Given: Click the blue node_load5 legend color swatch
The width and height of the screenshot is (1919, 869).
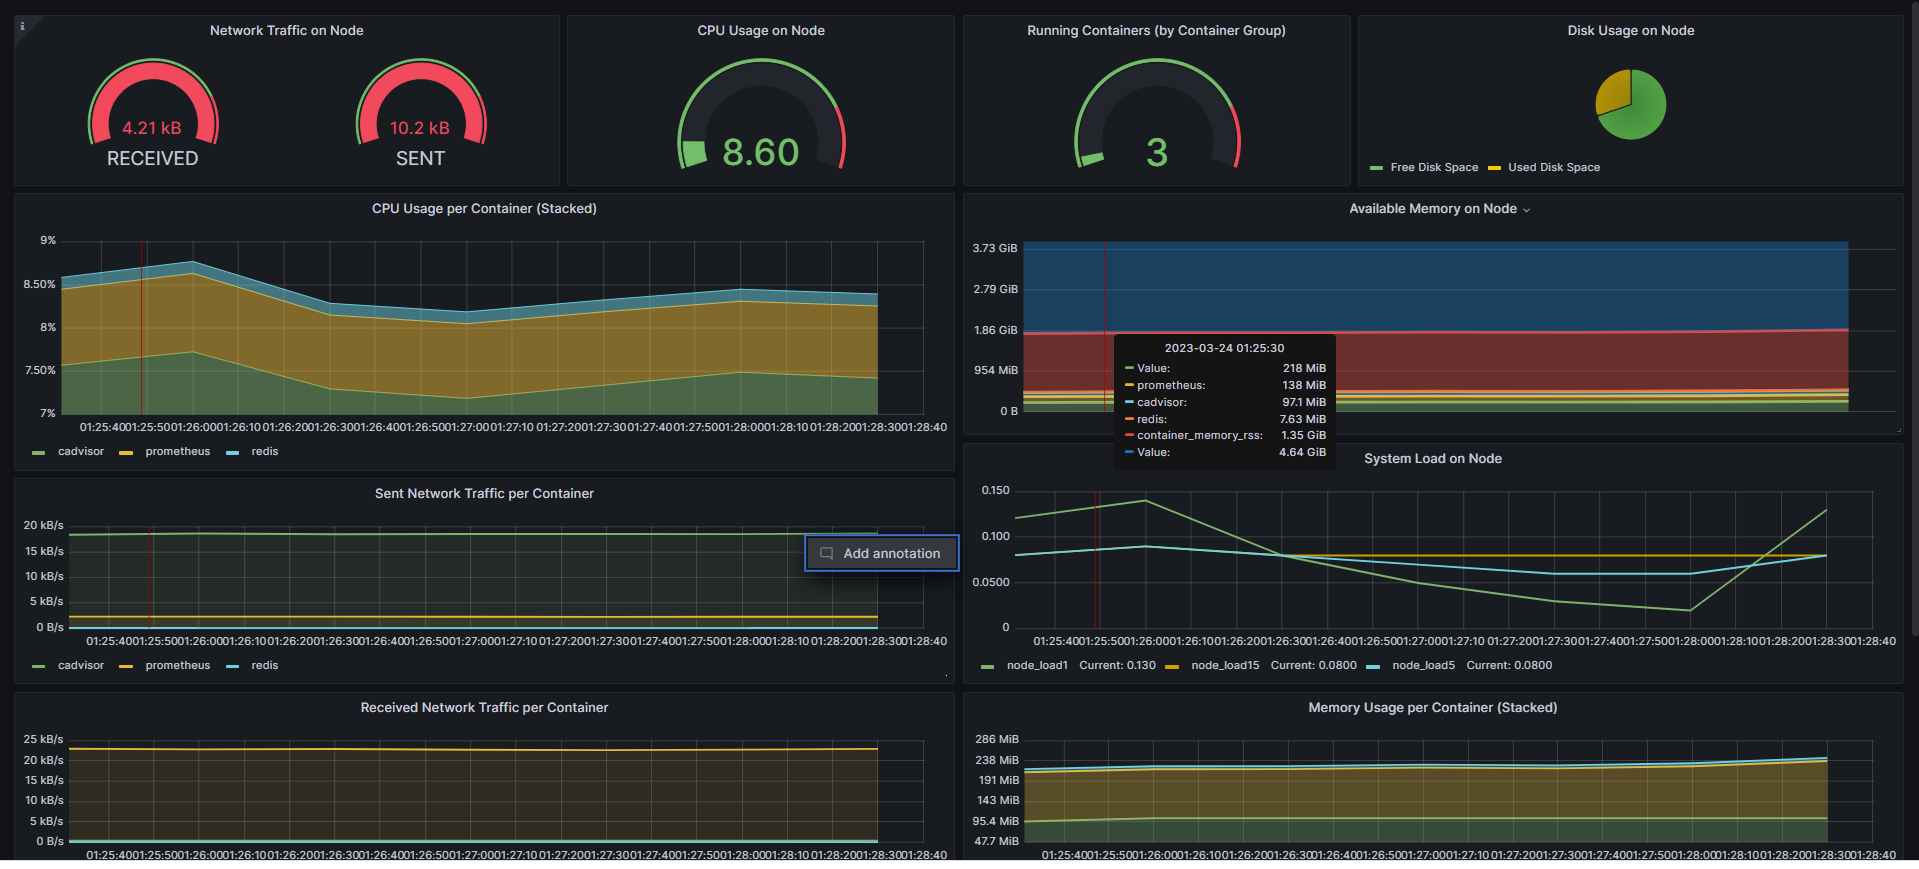Looking at the screenshot, I should tap(1373, 667).
